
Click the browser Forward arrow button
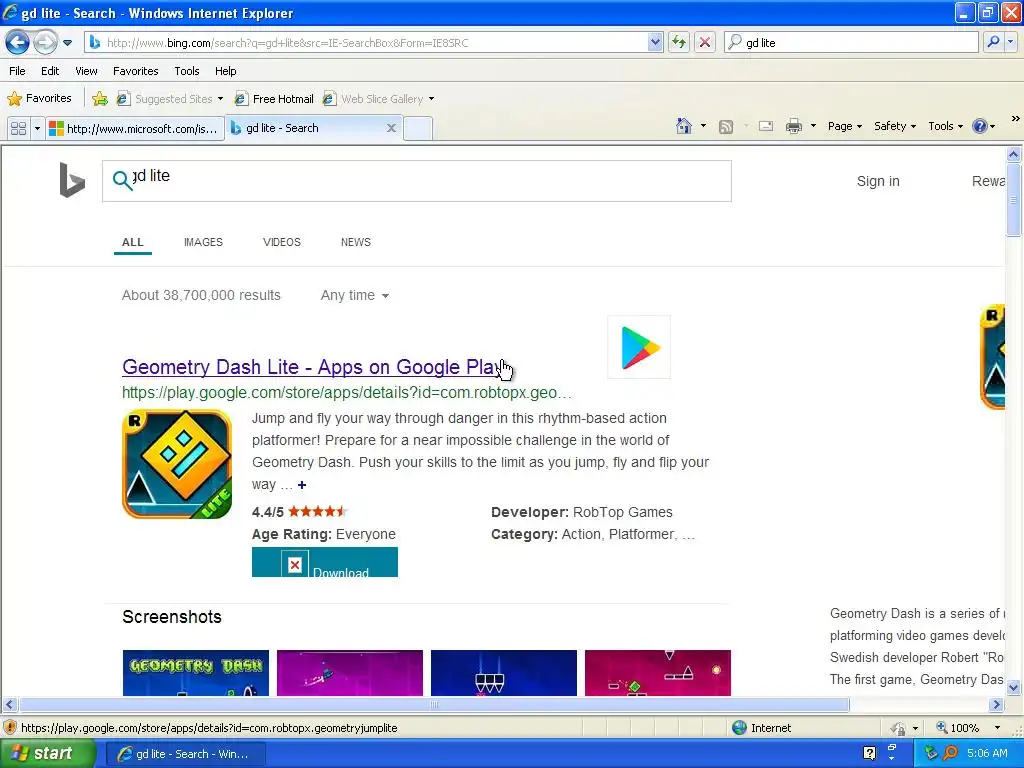pos(45,43)
